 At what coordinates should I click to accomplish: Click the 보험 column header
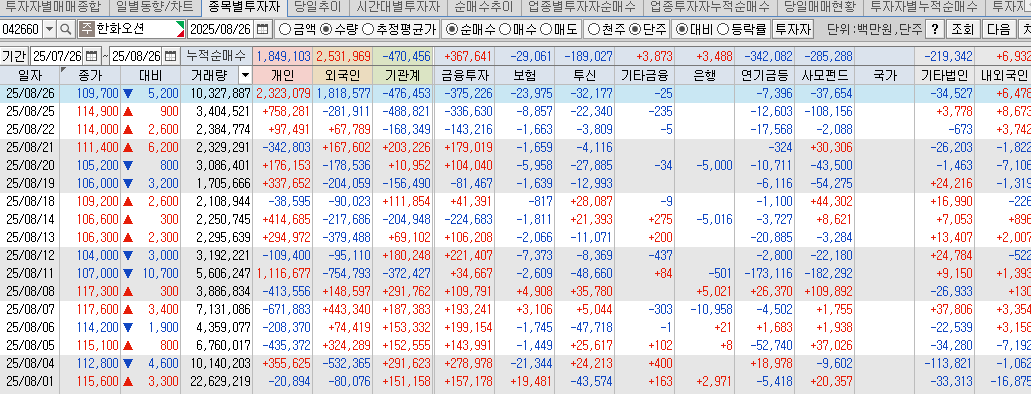(524, 75)
